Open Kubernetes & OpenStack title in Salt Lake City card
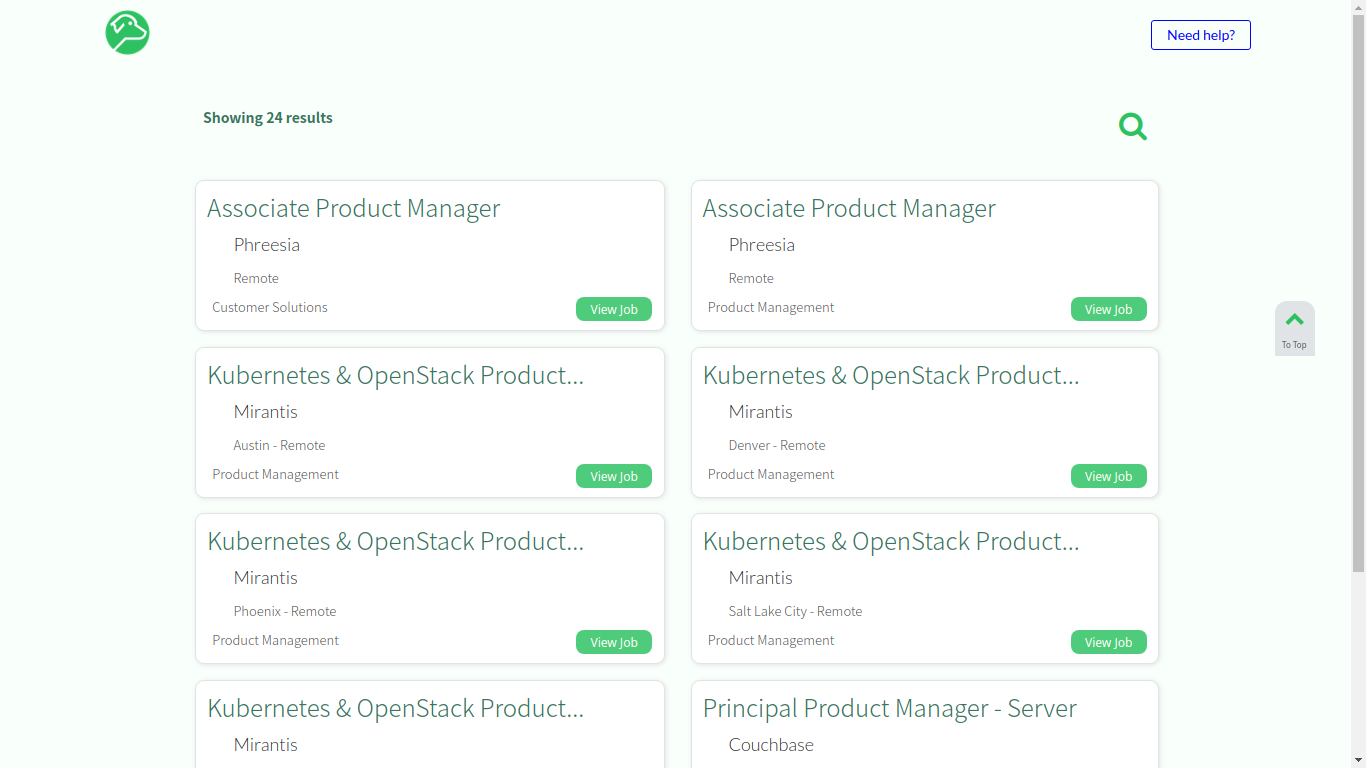1366x768 pixels. click(891, 541)
